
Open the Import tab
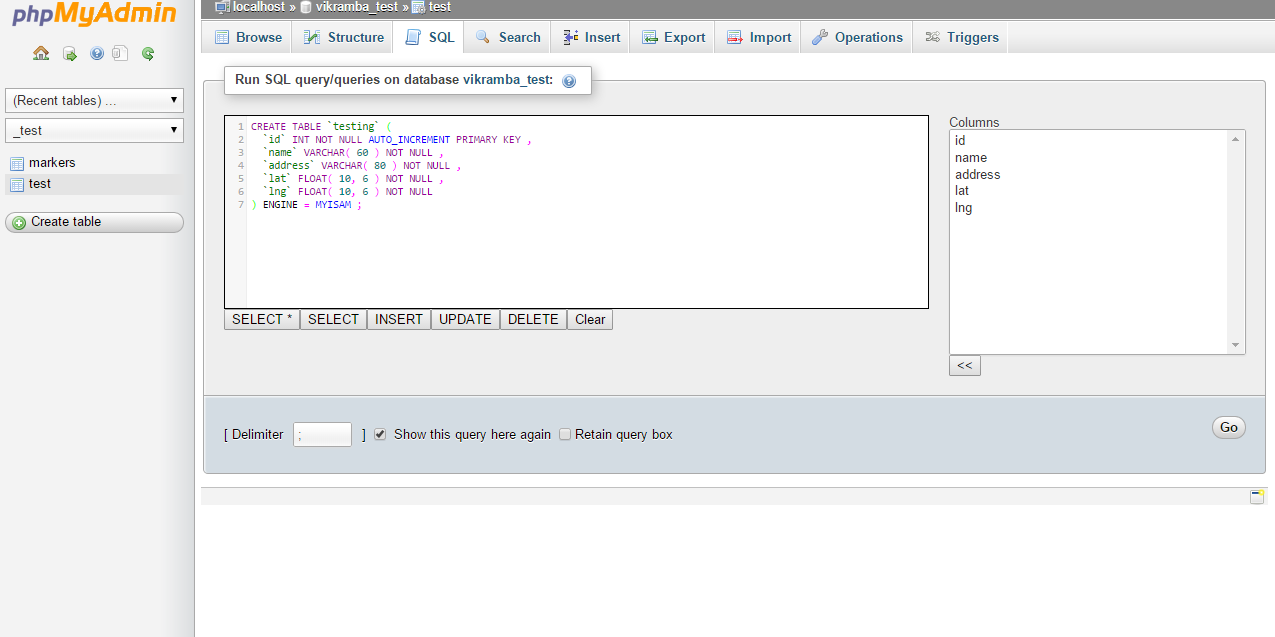pyautogui.click(x=758, y=37)
